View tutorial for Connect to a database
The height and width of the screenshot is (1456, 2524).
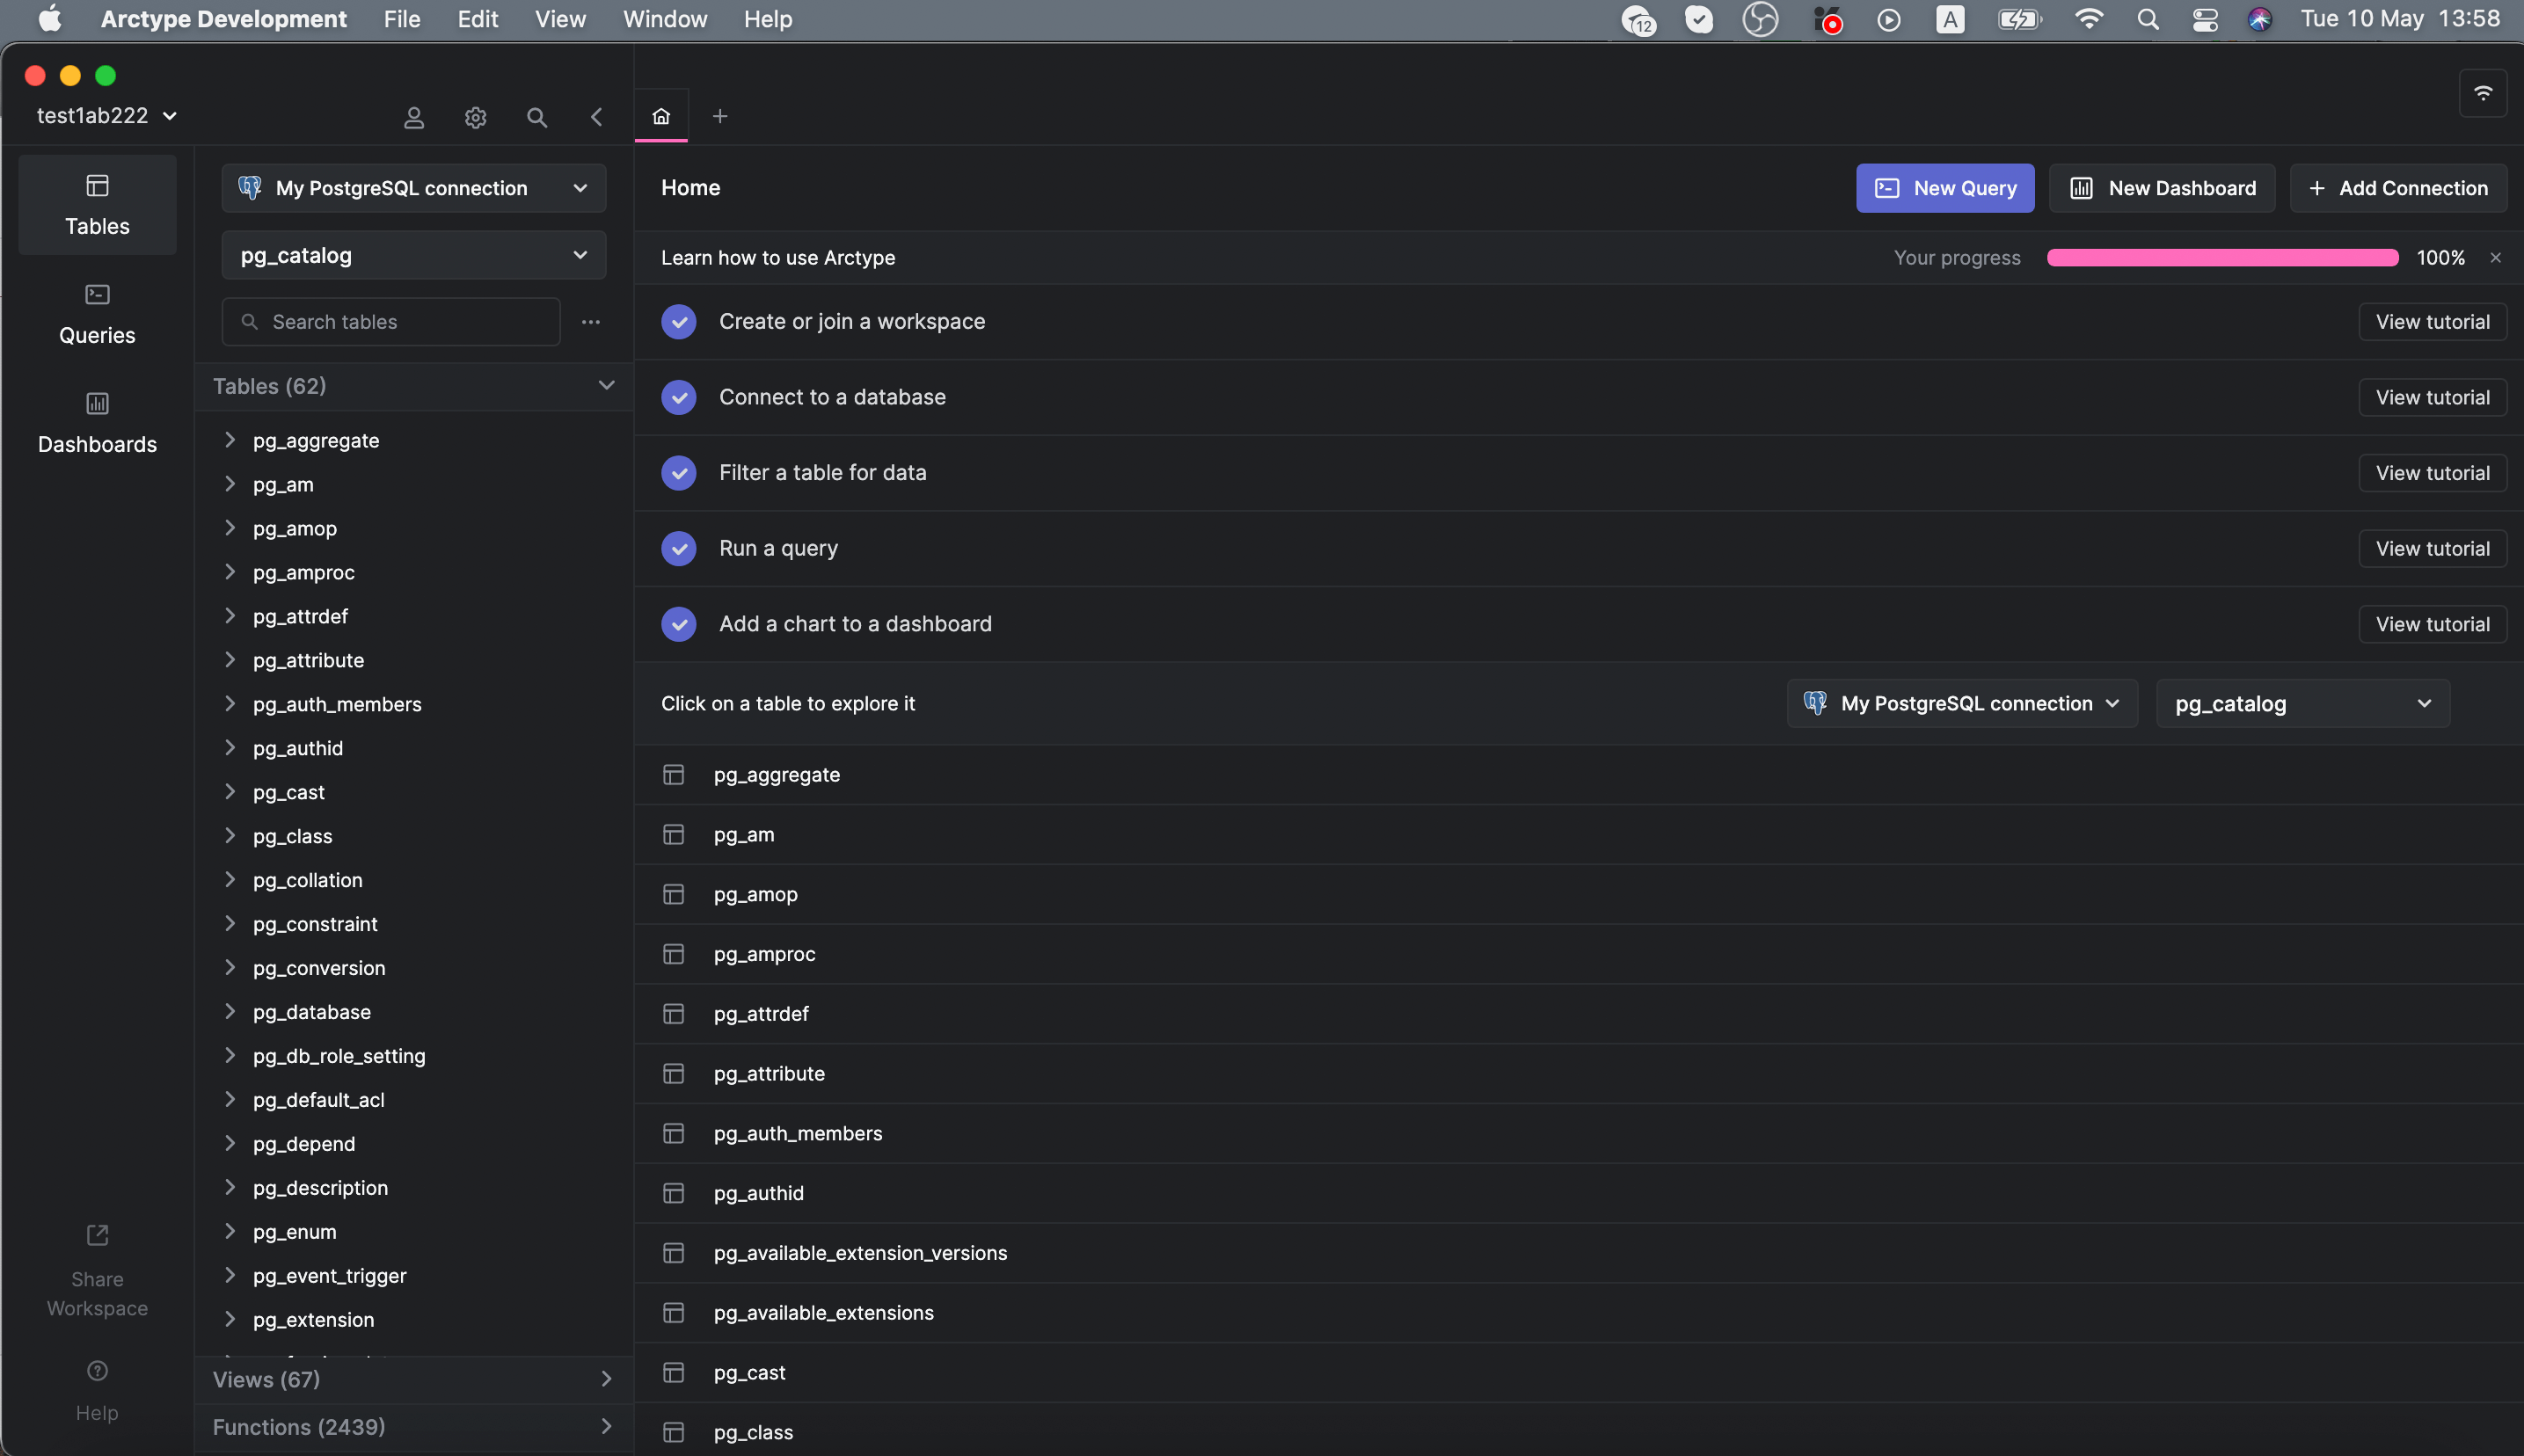click(2432, 397)
